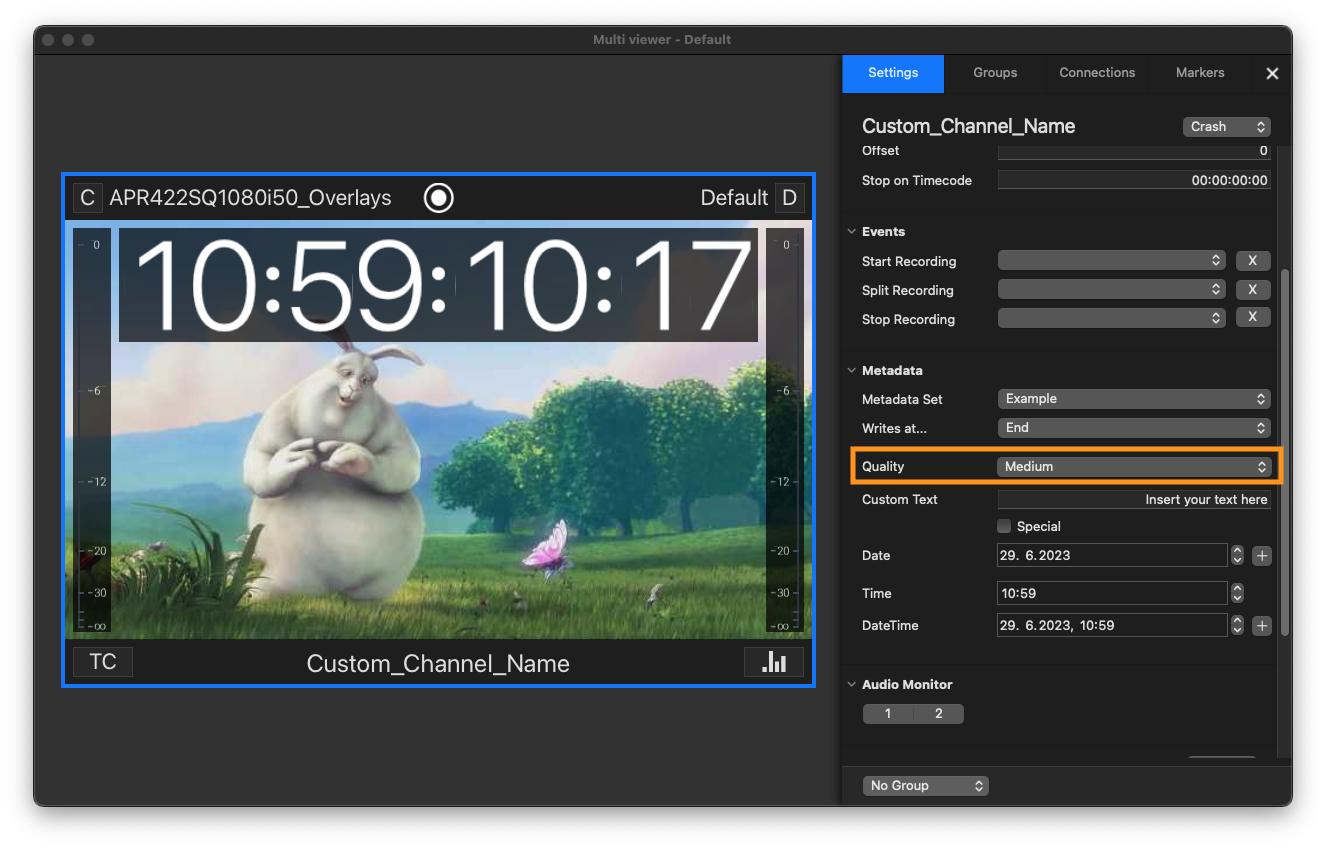Click the right audio level meter

coord(785,431)
